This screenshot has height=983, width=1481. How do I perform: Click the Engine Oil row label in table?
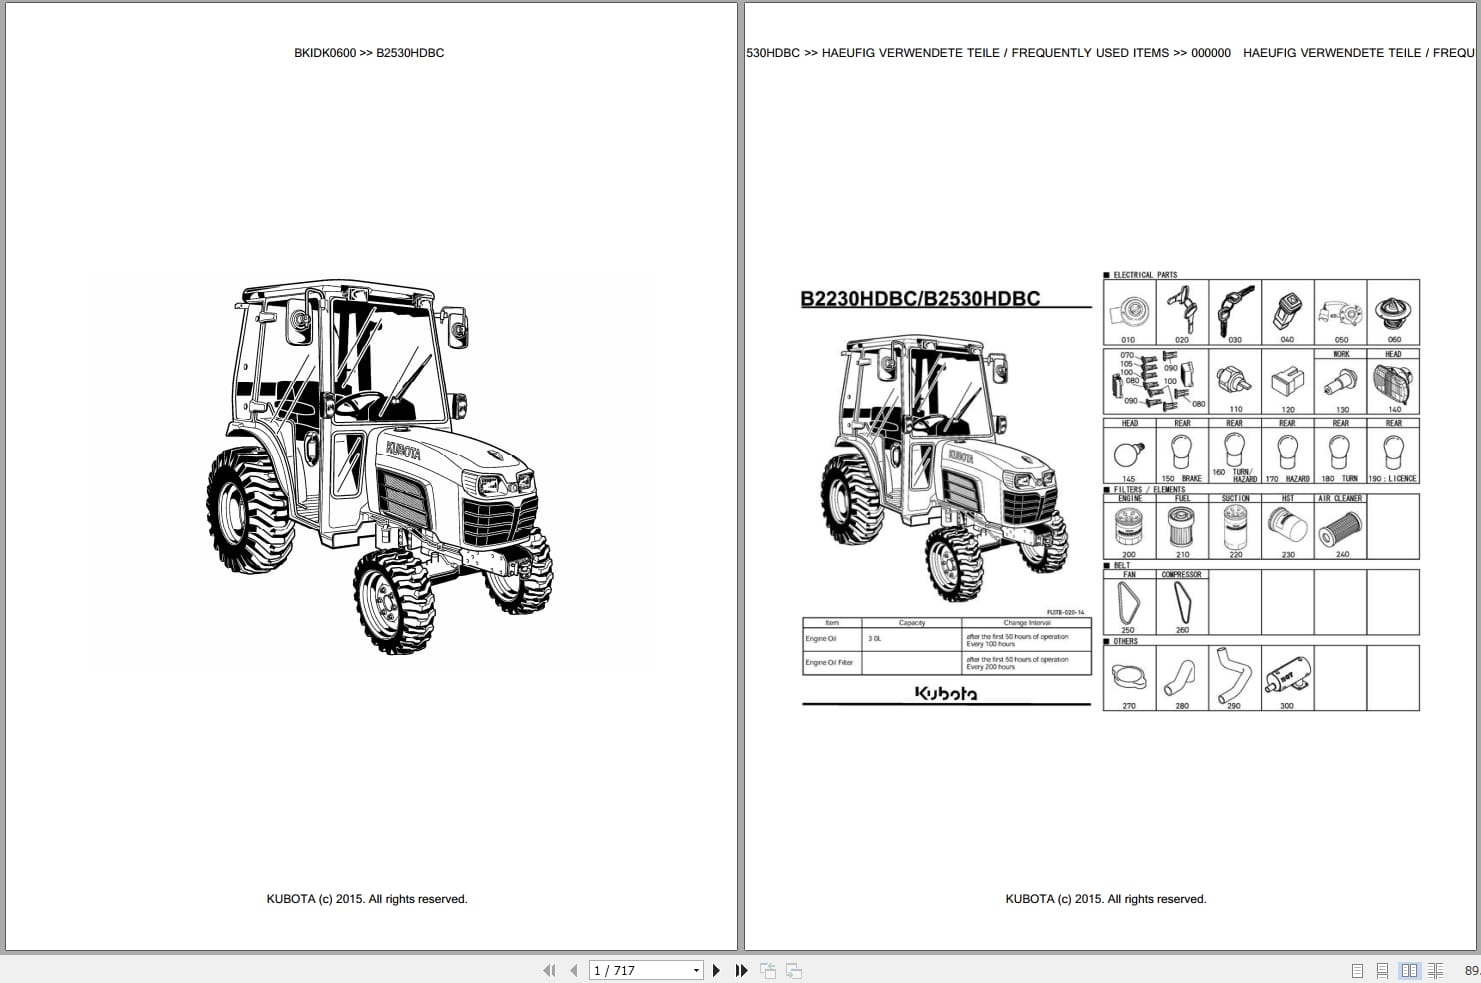tap(821, 639)
